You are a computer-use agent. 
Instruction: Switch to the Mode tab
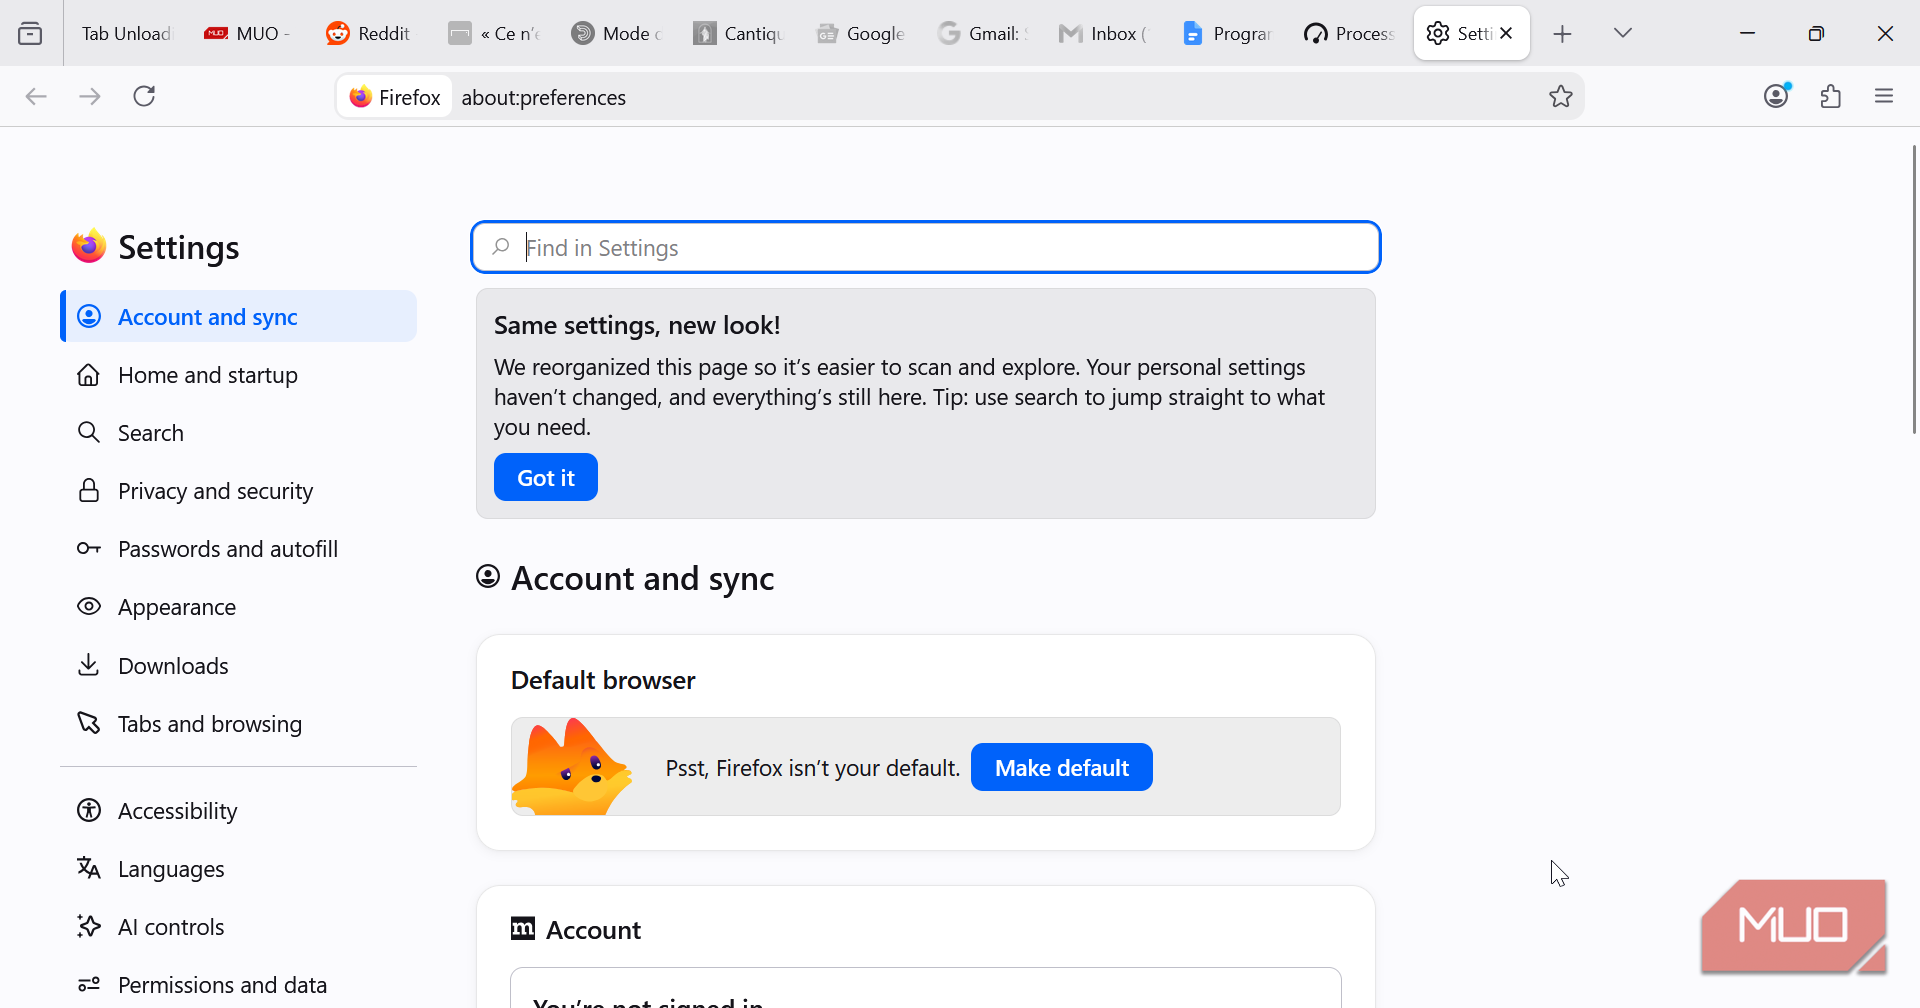click(x=617, y=33)
